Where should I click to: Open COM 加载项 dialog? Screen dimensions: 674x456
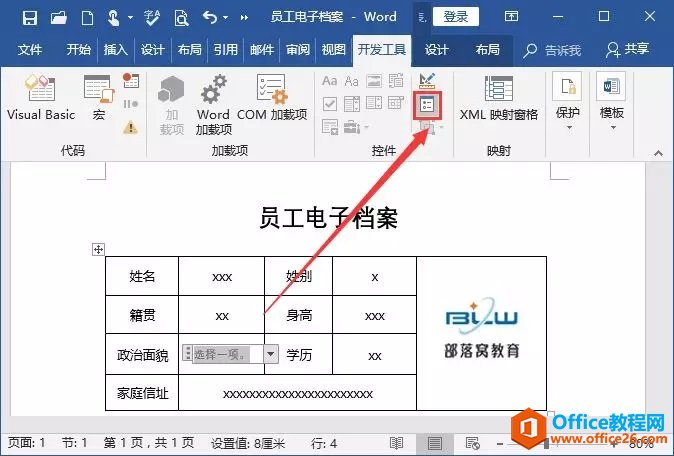(x=272, y=97)
